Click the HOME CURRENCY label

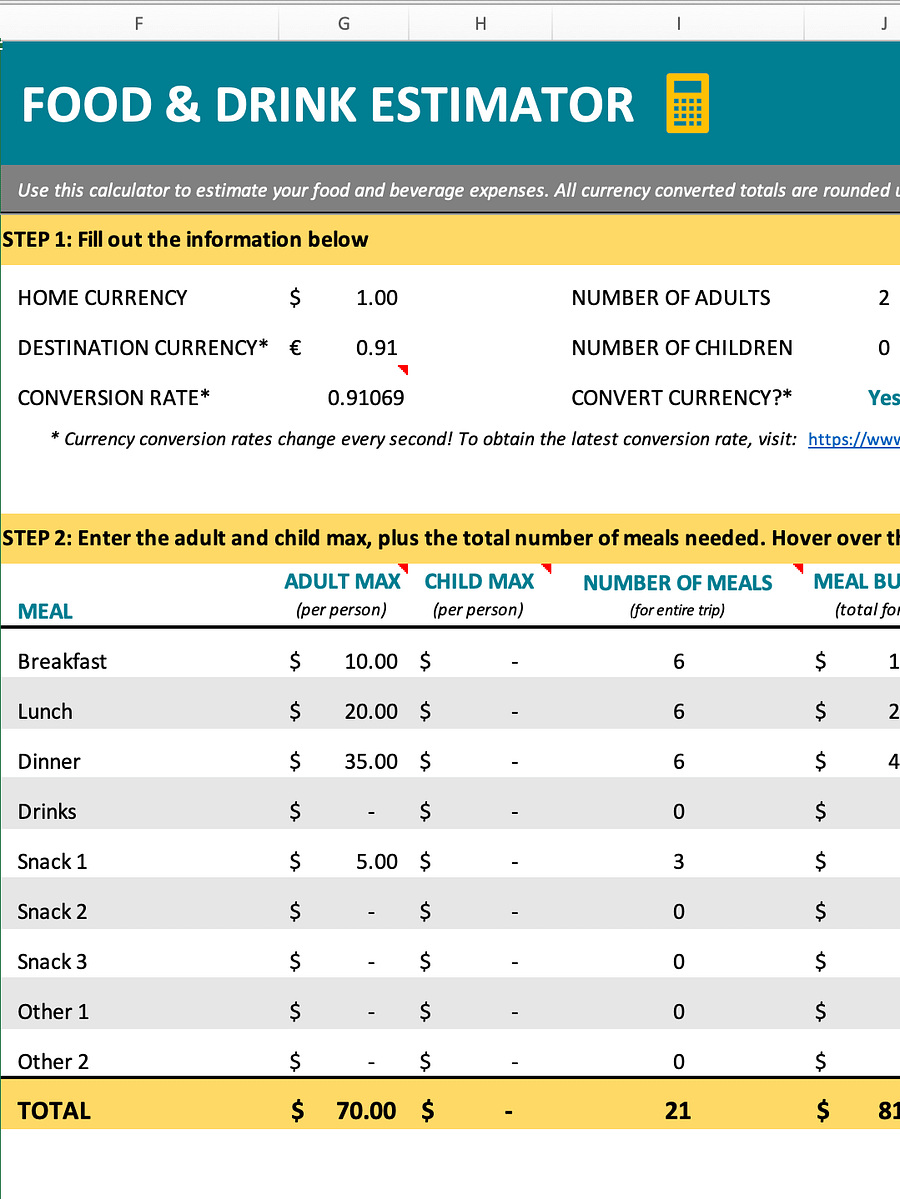(x=102, y=297)
